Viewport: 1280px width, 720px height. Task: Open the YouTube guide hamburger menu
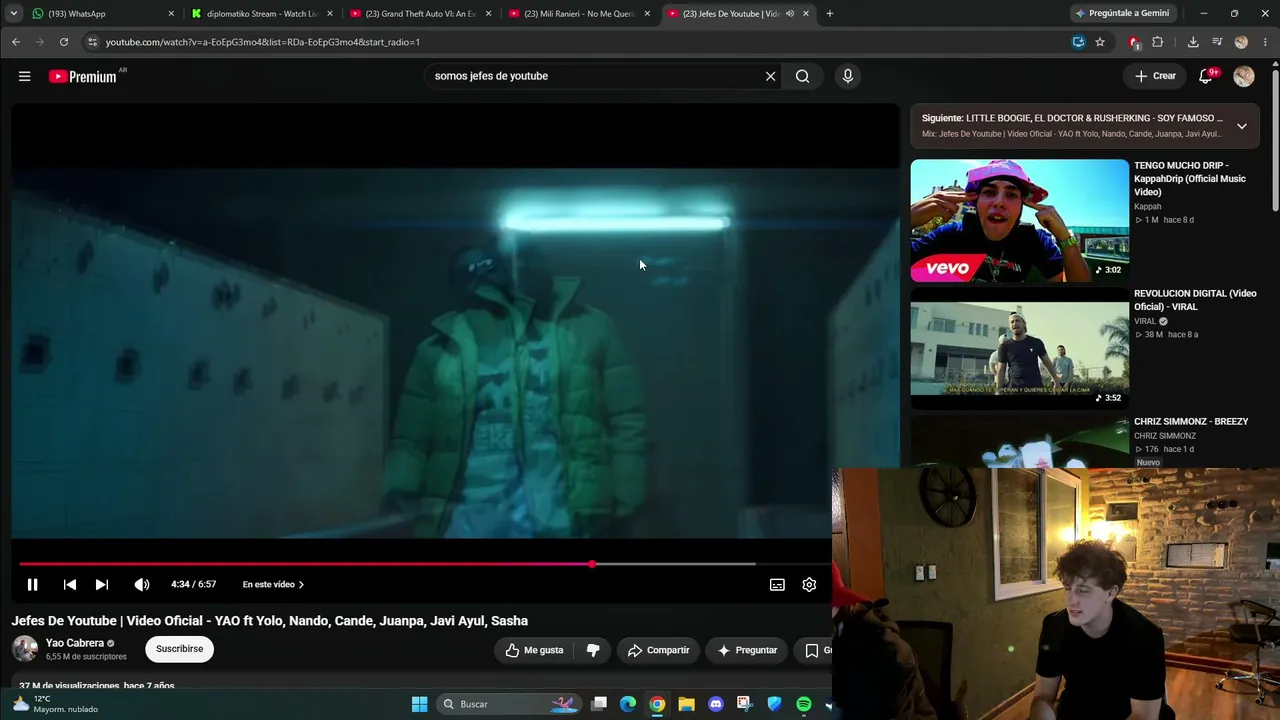[x=24, y=76]
